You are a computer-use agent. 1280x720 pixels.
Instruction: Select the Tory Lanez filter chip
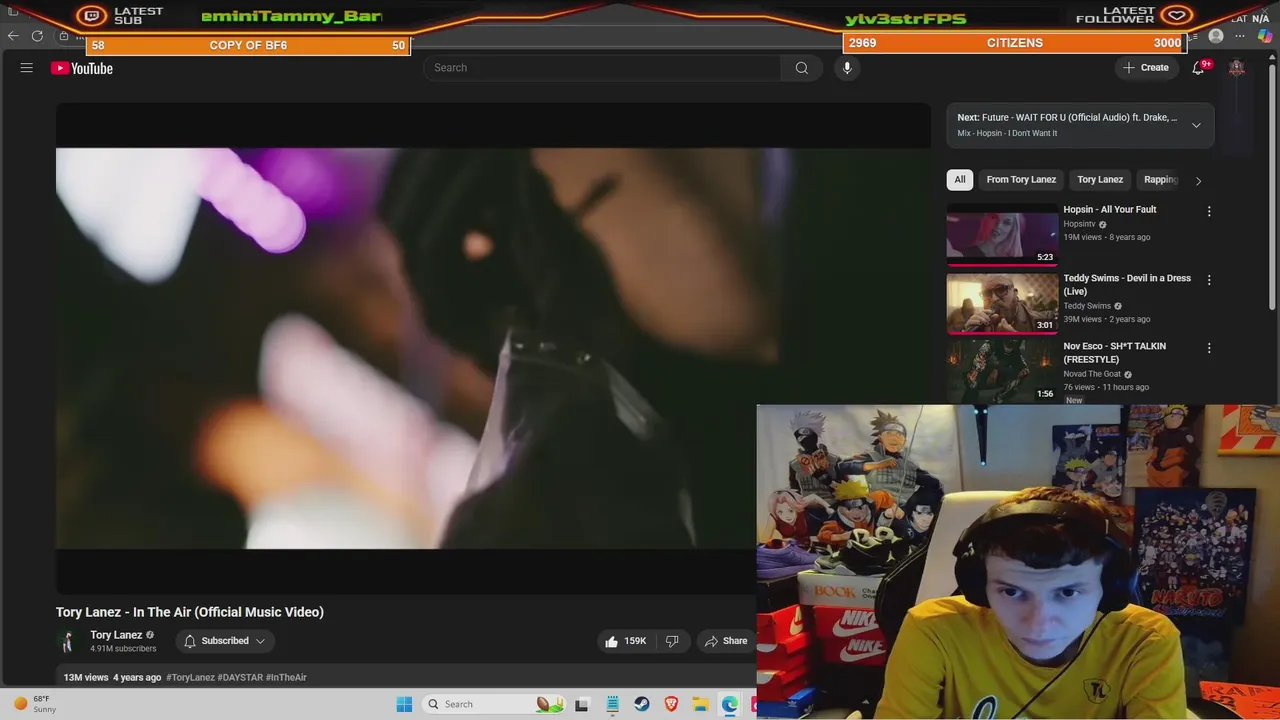[x=1100, y=180]
